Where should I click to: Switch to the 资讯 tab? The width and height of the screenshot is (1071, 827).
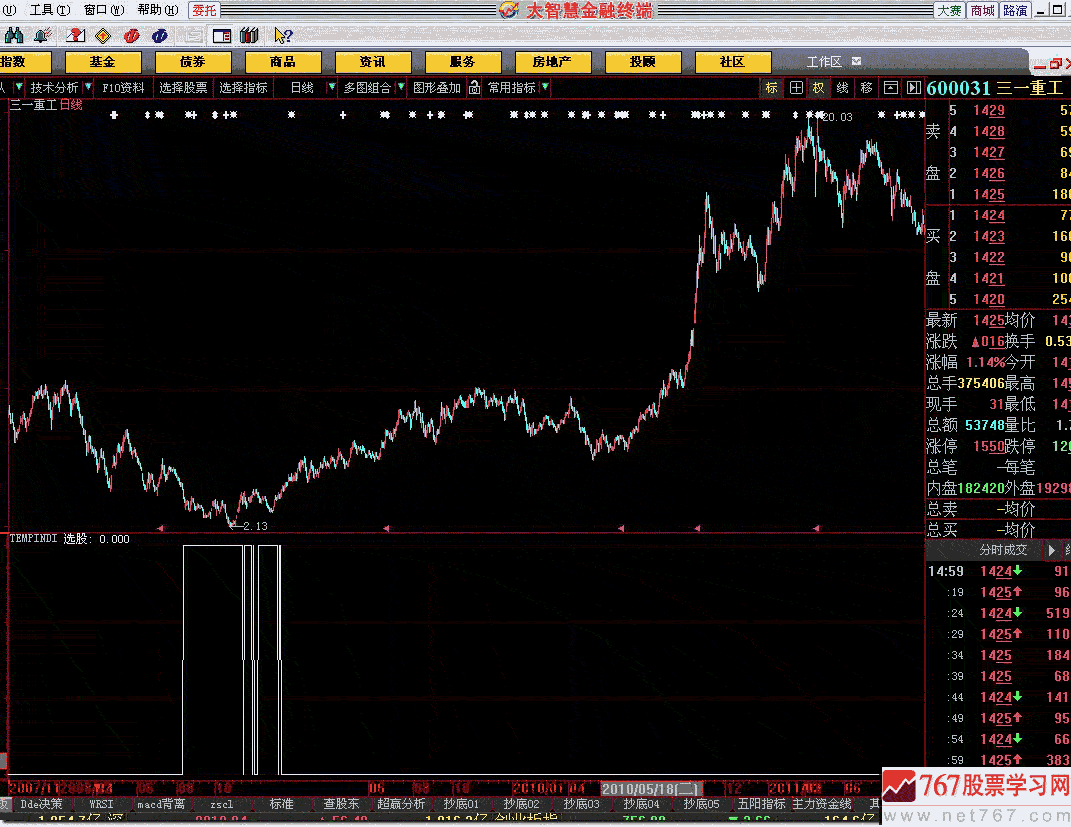pyautogui.click(x=373, y=62)
